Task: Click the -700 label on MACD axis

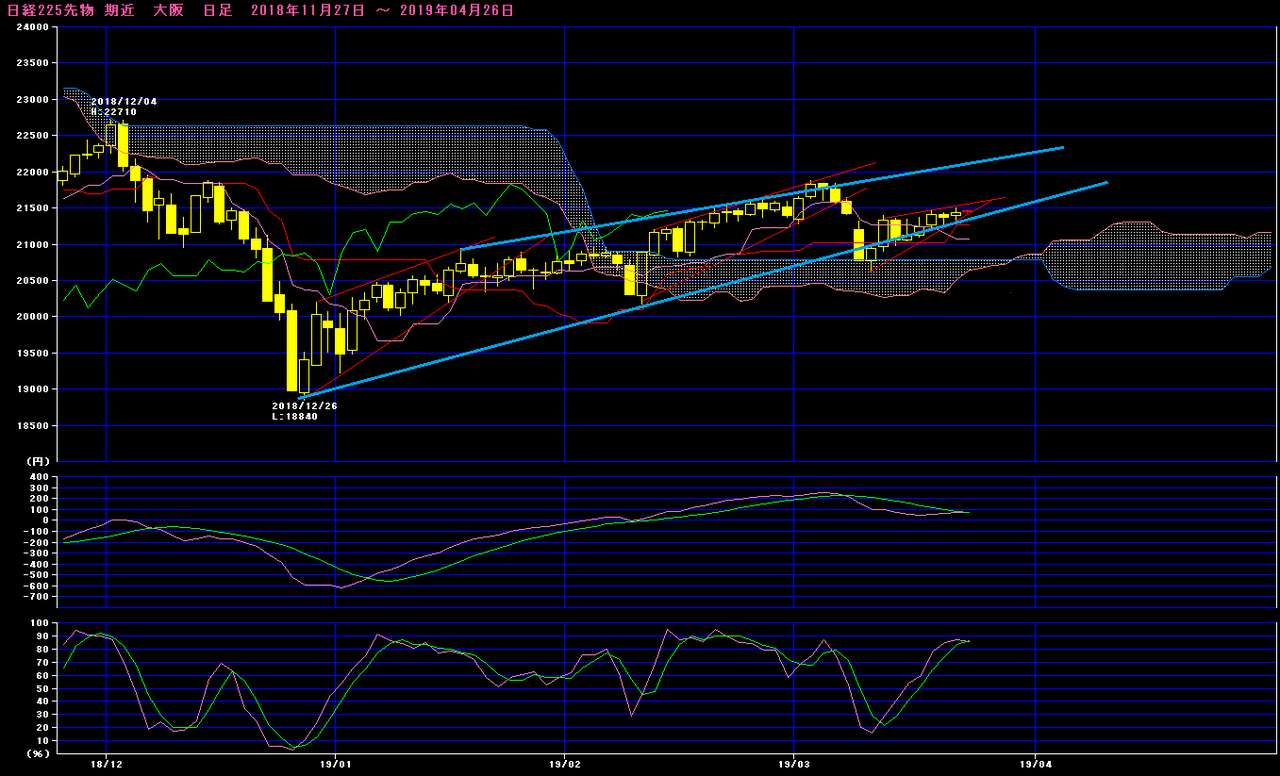Action: (x=37, y=597)
